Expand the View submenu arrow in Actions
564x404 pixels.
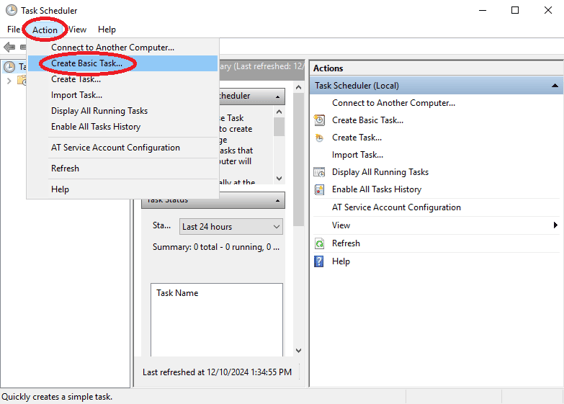(x=555, y=225)
